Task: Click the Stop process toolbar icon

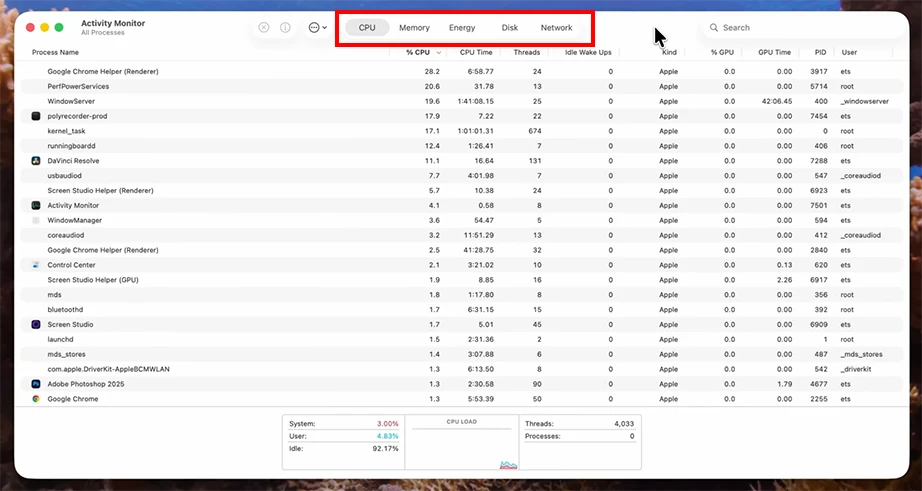Action: click(264, 28)
